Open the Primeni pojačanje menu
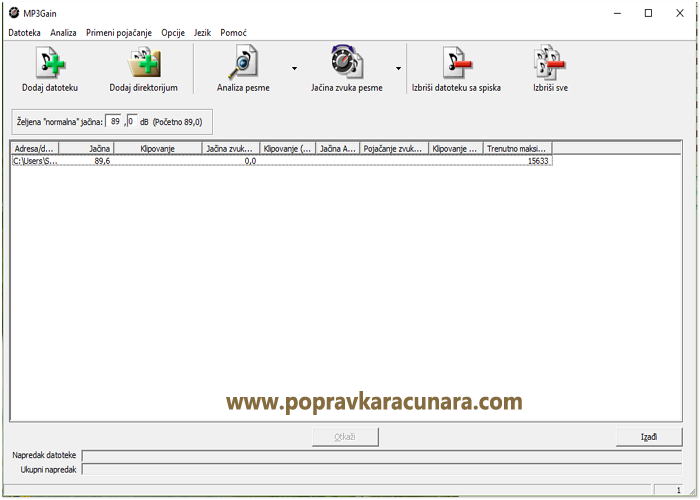This screenshot has width=700, height=500. [x=119, y=33]
